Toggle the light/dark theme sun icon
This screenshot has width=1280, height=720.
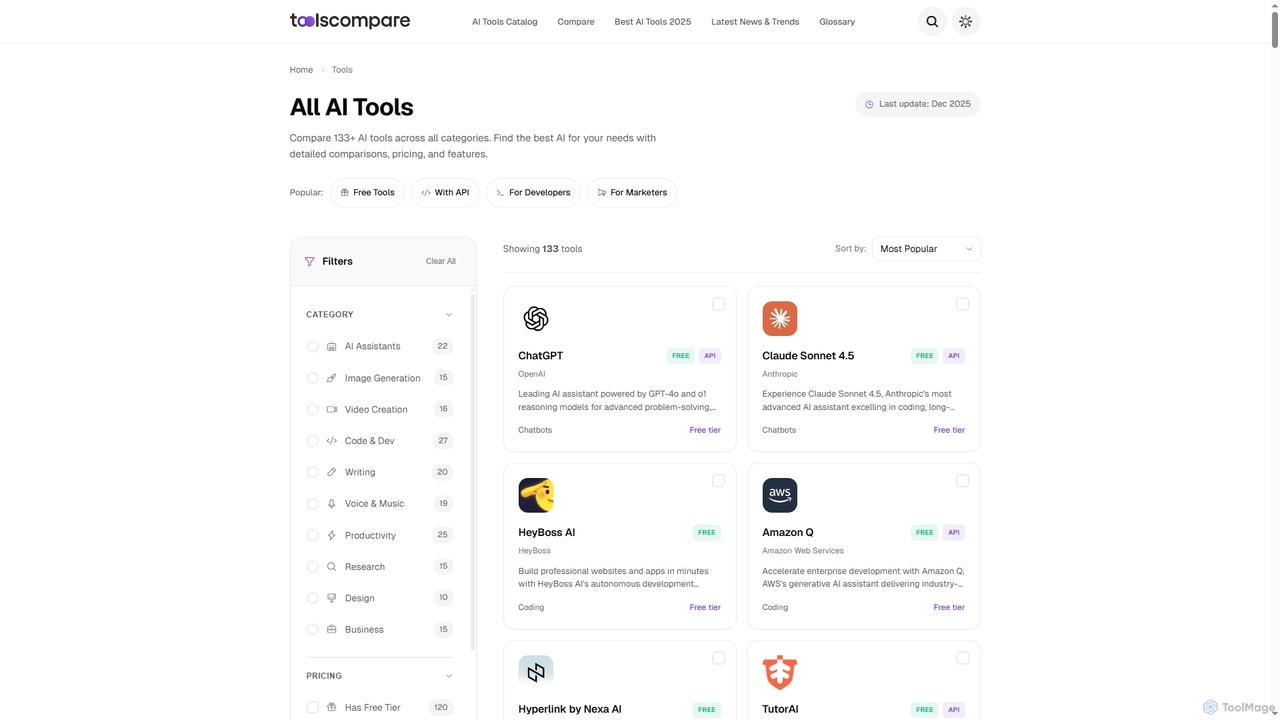click(x=965, y=21)
